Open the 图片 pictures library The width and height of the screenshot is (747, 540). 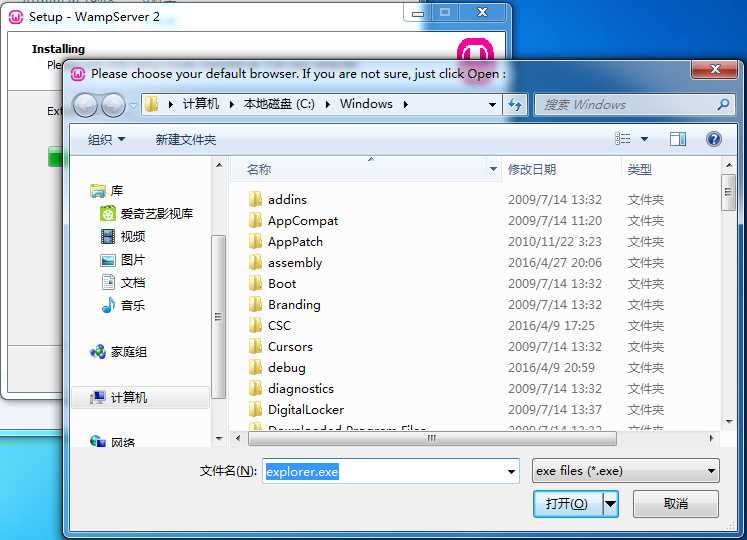coord(123,260)
